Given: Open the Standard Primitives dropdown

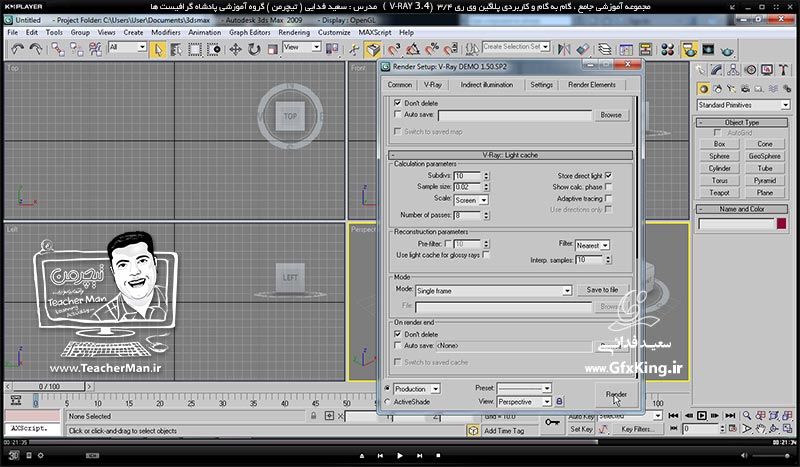Looking at the screenshot, I should tap(743, 105).
